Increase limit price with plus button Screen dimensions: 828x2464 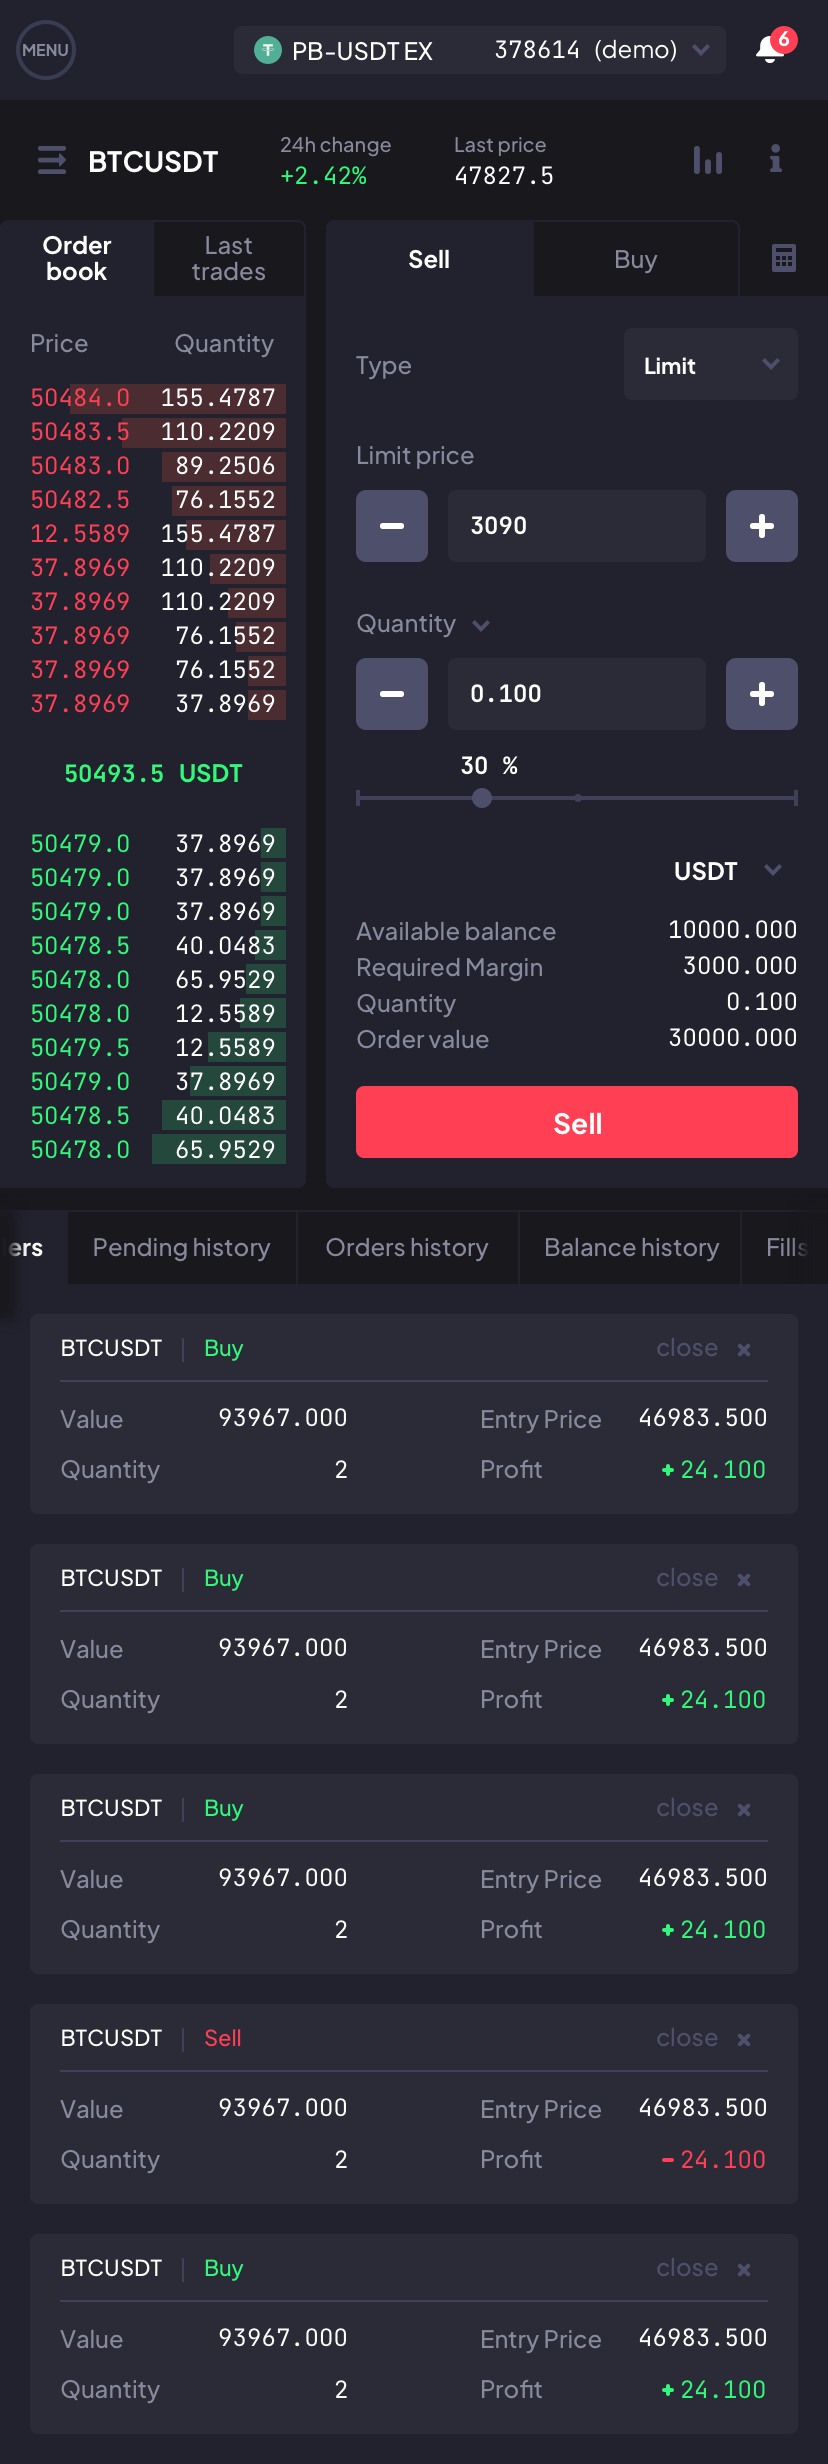pyautogui.click(x=762, y=526)
